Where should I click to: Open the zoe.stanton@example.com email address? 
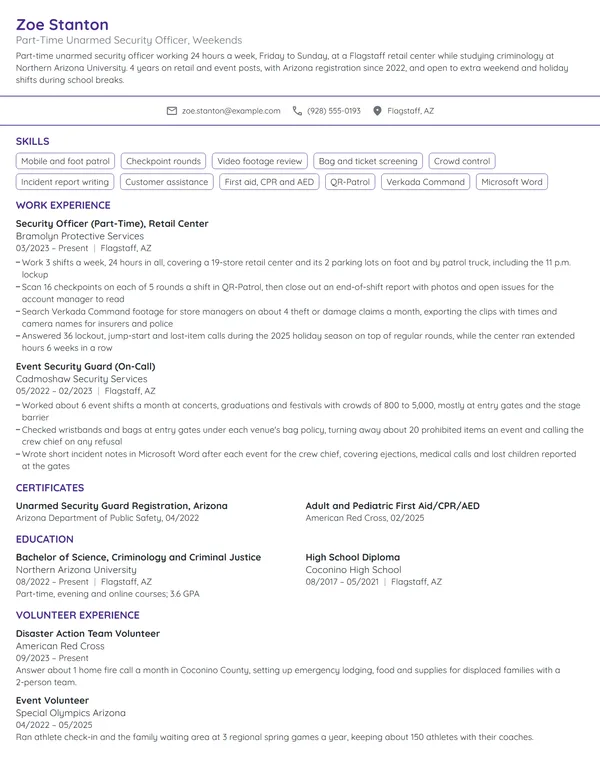coord(231,111)
